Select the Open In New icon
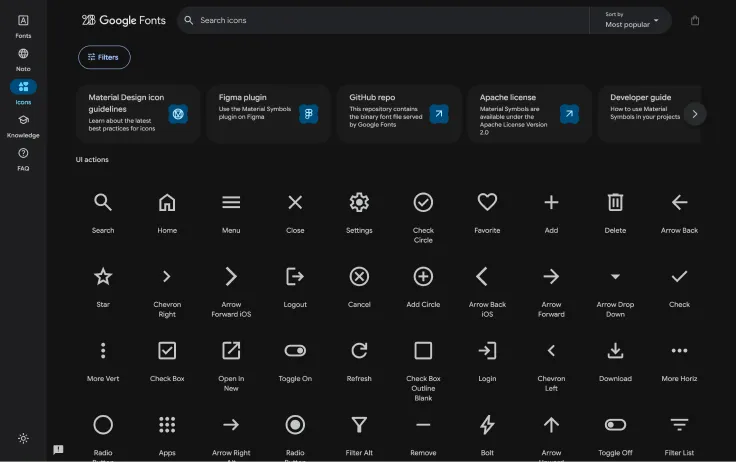This screenshot has width=736, height=462. tap(231, 351)
